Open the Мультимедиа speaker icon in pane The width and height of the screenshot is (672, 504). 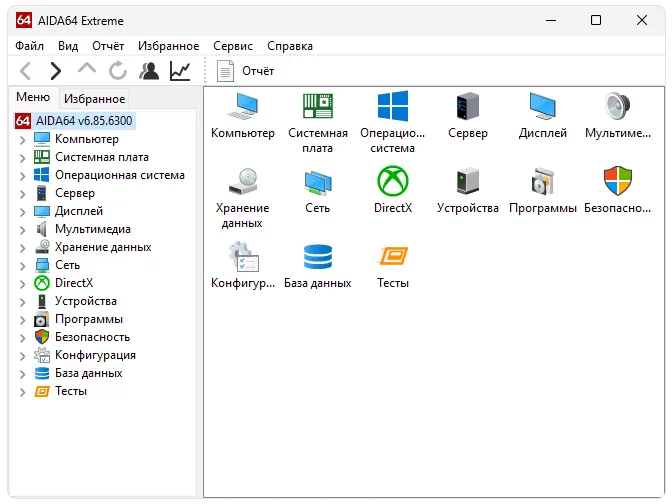tap(618, 106)
